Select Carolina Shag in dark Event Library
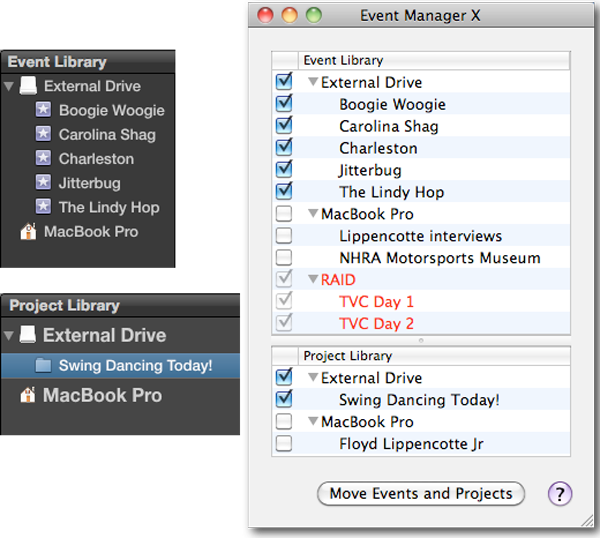Screen dimensions: 600x538 click(x=107, y=135)
